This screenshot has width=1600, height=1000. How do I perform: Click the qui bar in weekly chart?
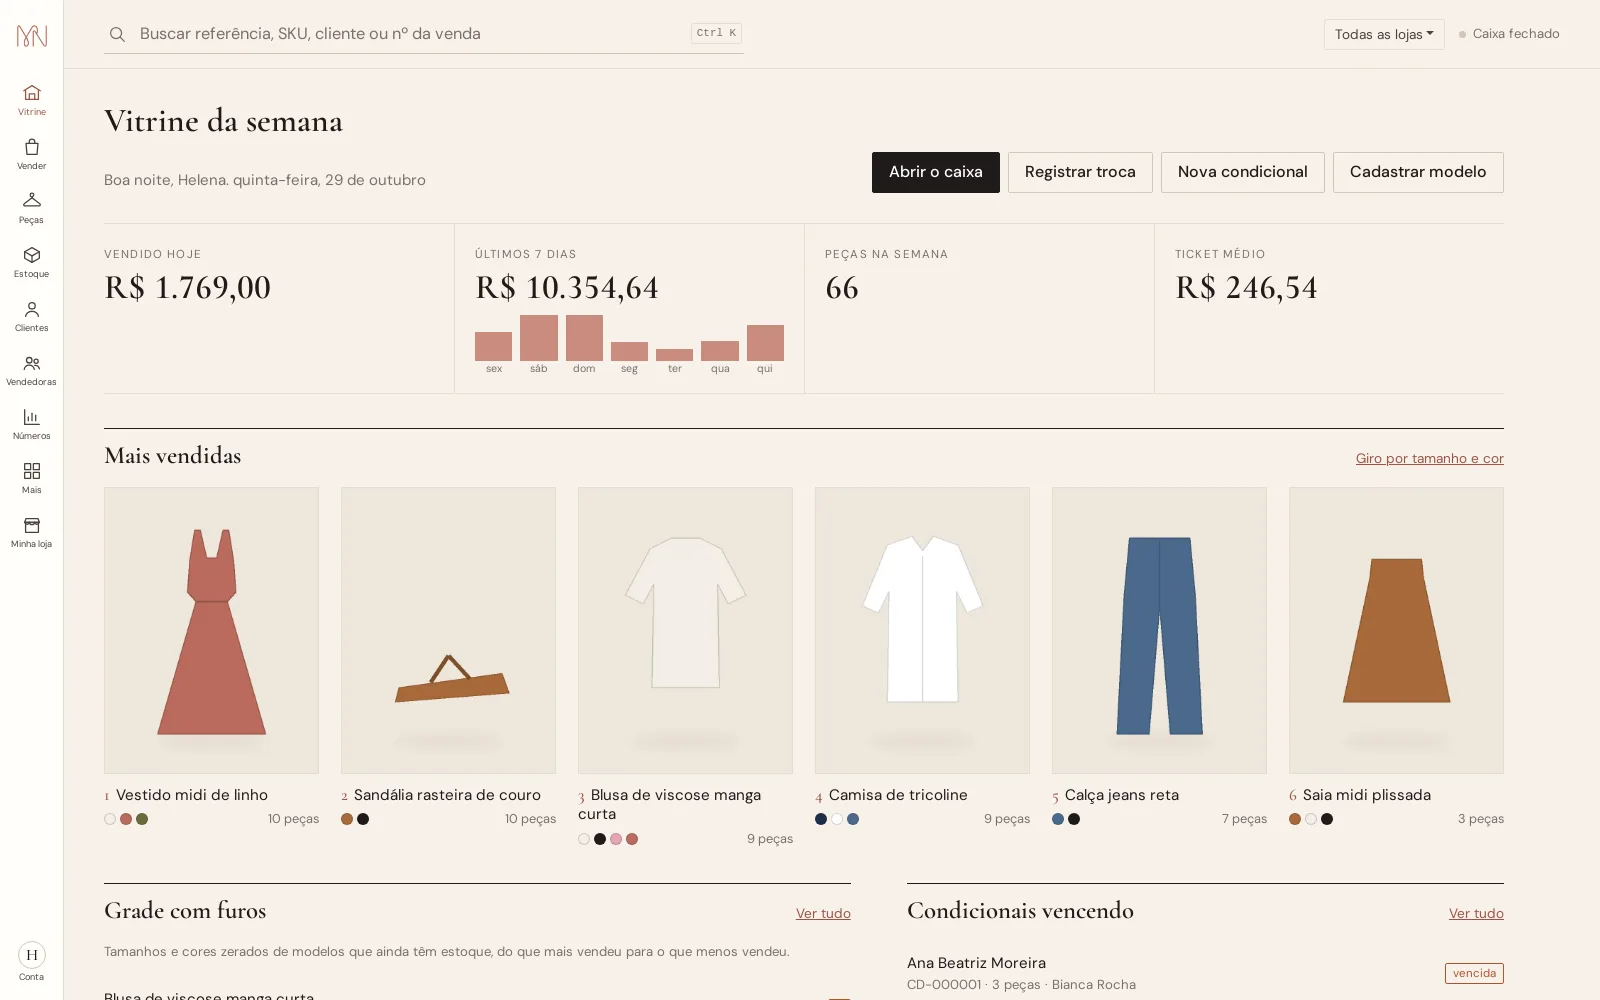pos(765,343)
